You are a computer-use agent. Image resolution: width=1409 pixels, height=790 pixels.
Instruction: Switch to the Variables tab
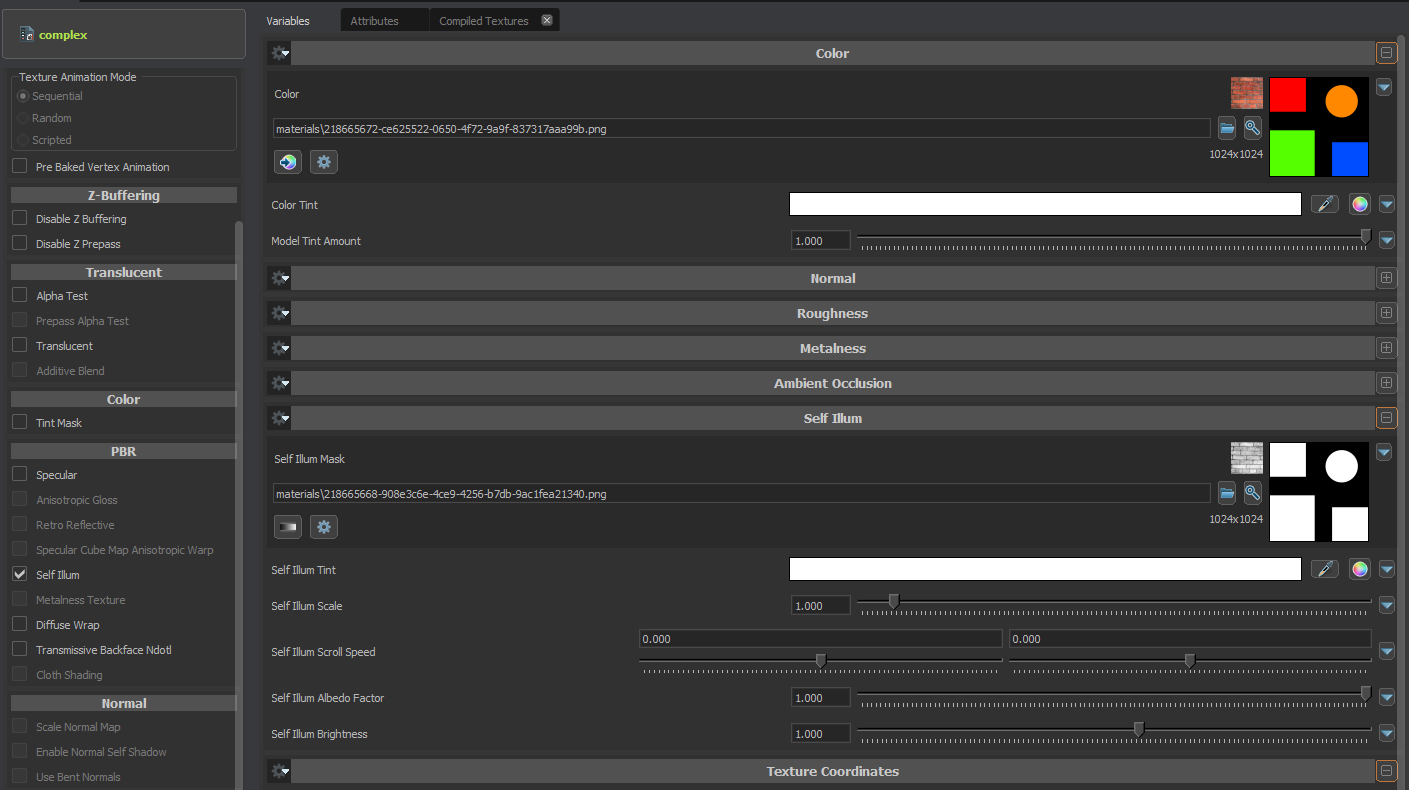coord(287,19)
